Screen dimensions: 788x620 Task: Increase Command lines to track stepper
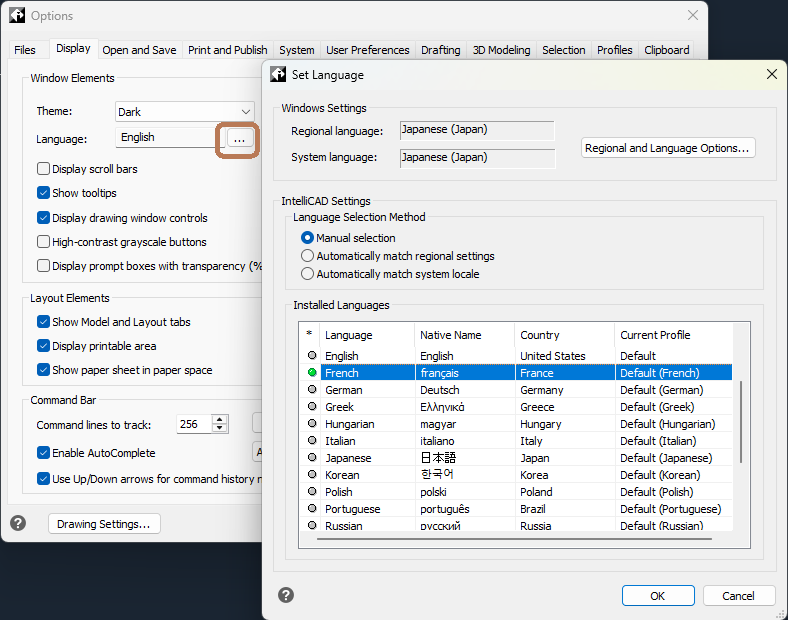(220, 419)
